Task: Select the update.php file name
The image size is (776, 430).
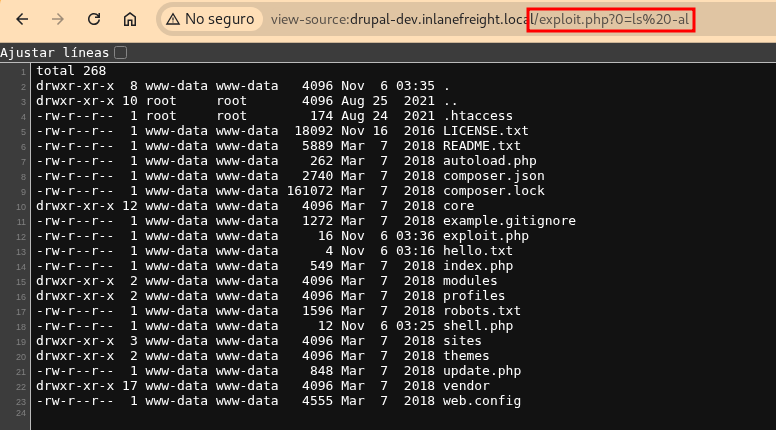Action: (x=482, y=371)
